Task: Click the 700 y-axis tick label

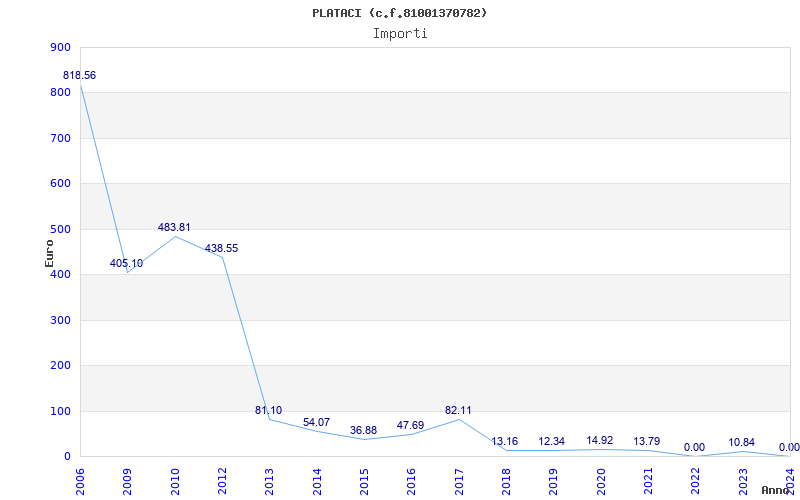Action: pyautogui.click(x=60, y=138)
